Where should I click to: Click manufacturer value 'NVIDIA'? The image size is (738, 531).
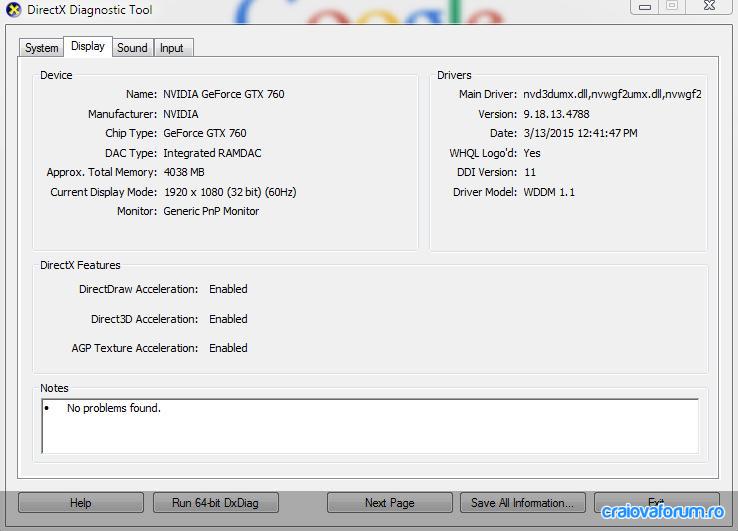(x=181, y=114)
